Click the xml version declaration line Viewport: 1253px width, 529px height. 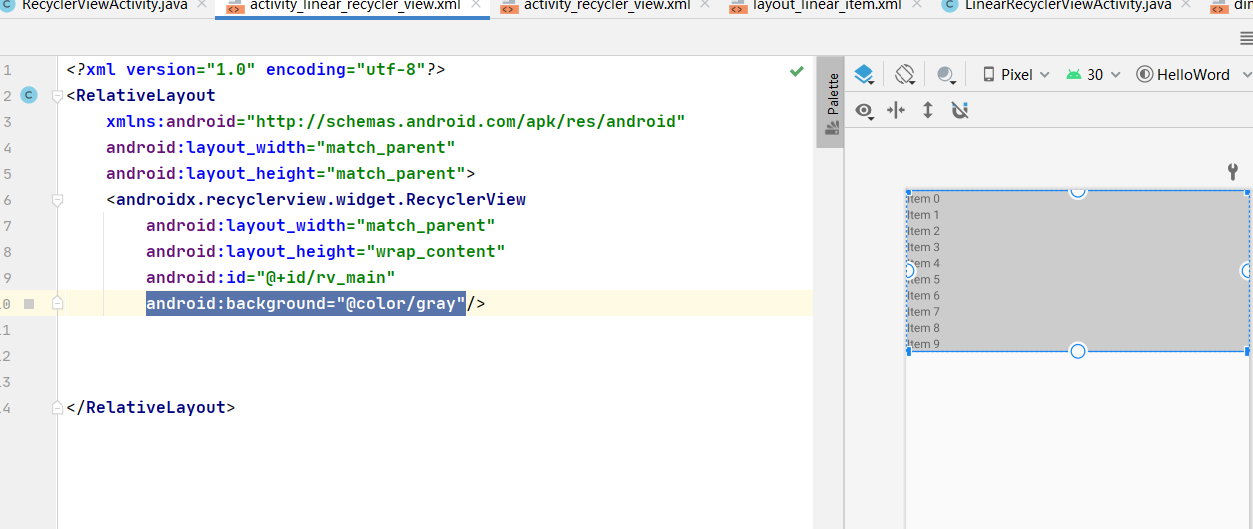(255, 70)
